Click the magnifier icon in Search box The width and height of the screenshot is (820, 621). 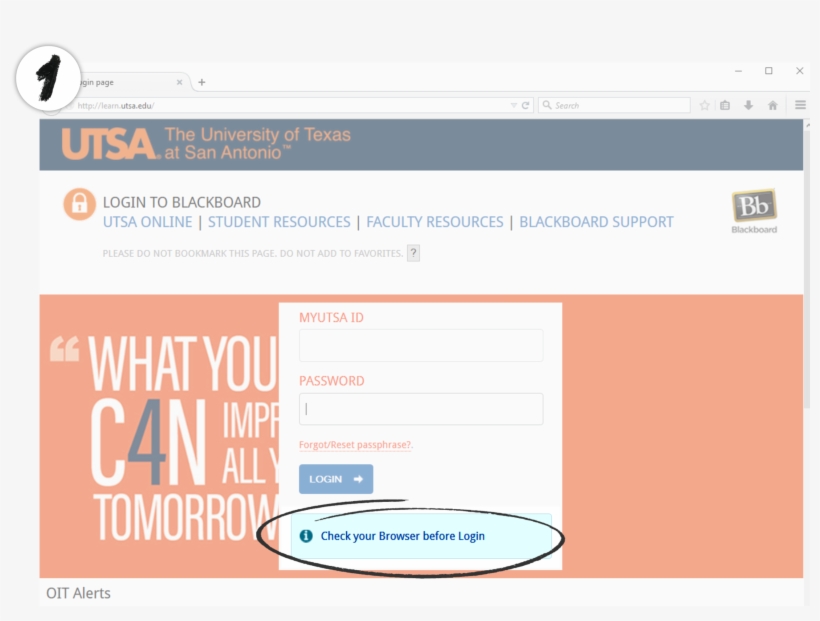pyautogui.click(x=547, y=105)
